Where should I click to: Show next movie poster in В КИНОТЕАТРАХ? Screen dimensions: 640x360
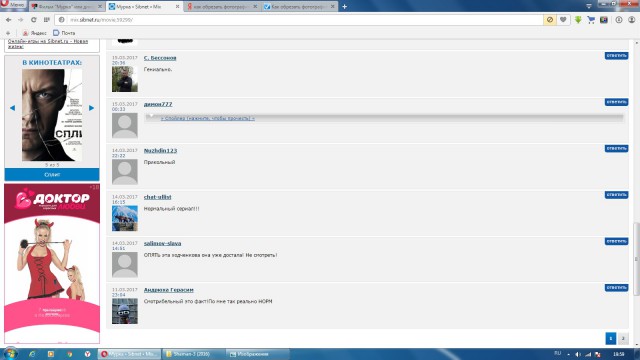tap(91, 108)
